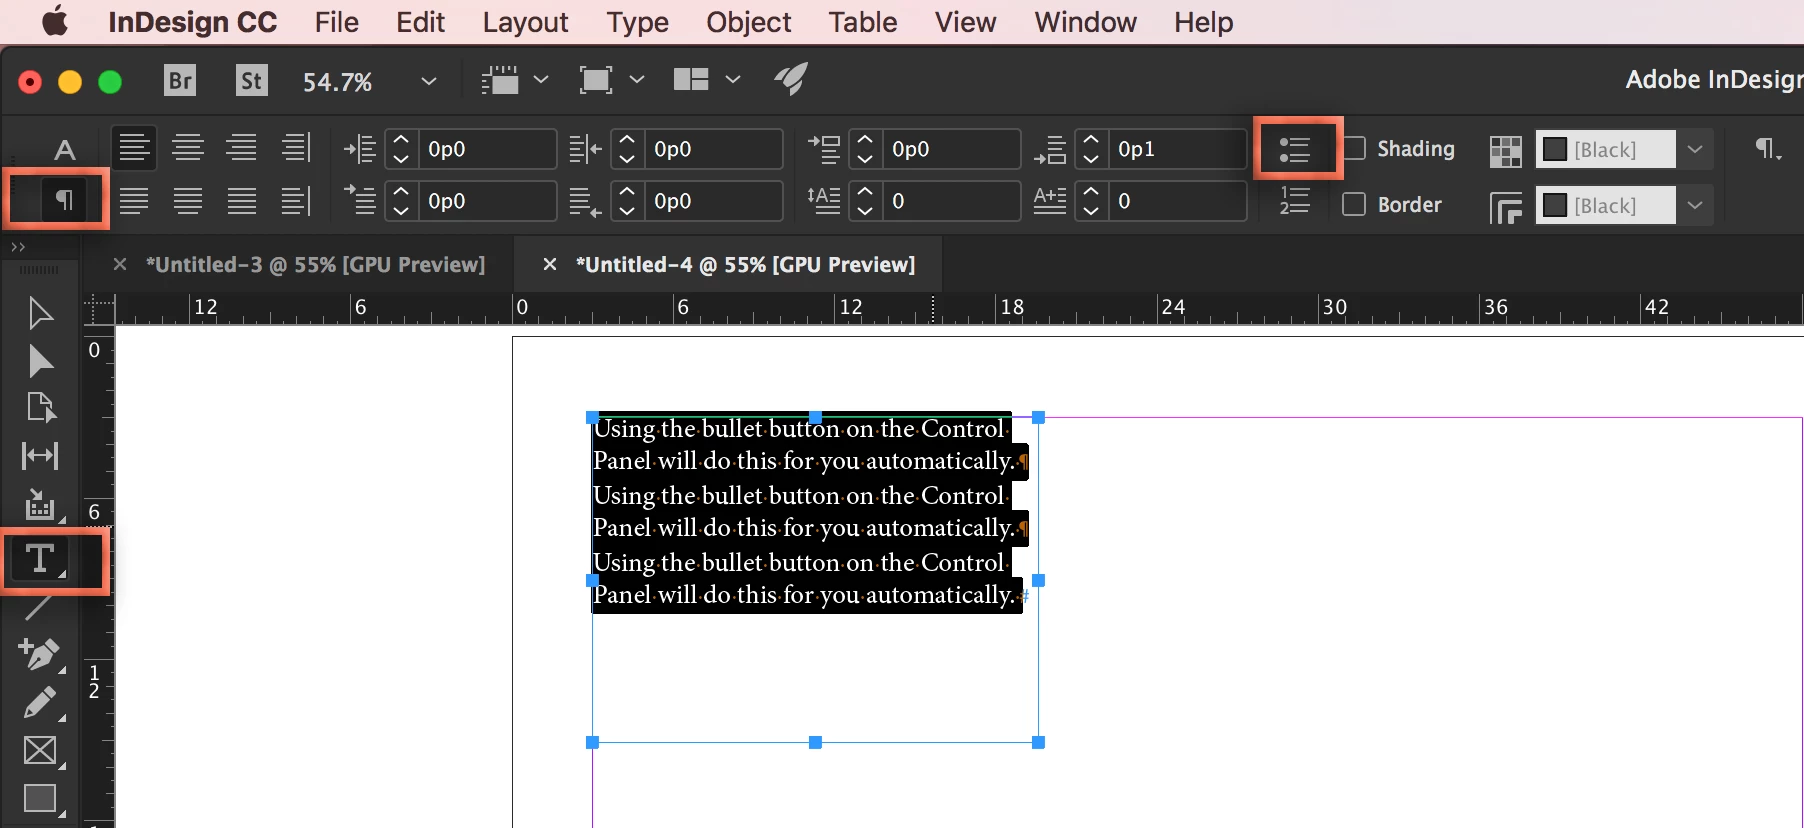Select the Pen tool
Screen dimensions: 1804x828
(40, 655)
